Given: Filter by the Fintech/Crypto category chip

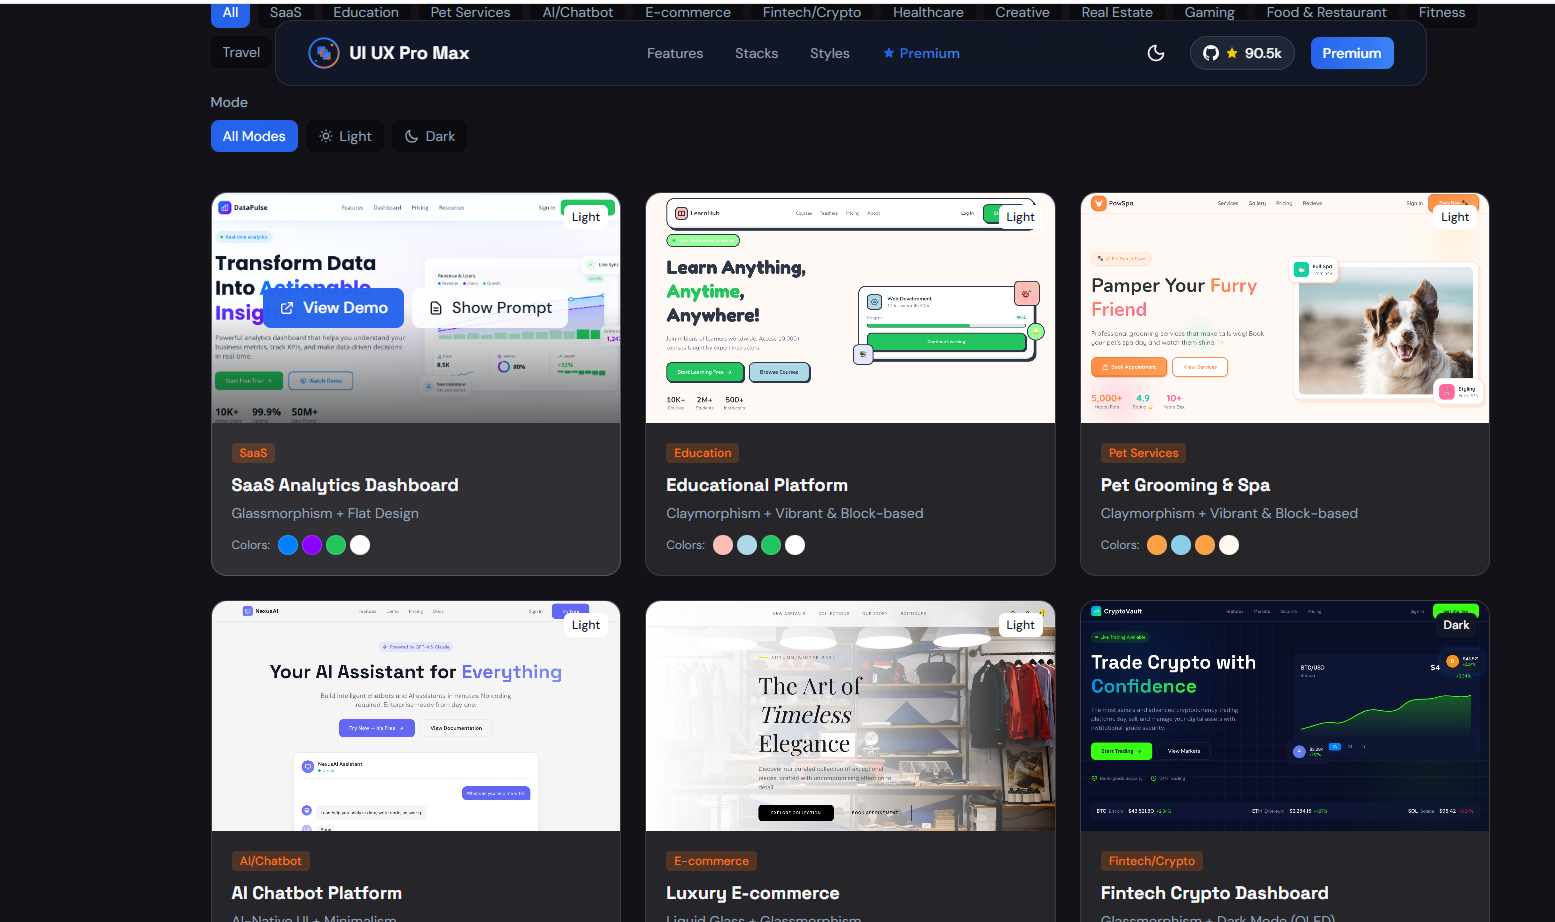Looking at the screenshot, I should (812, 13).
